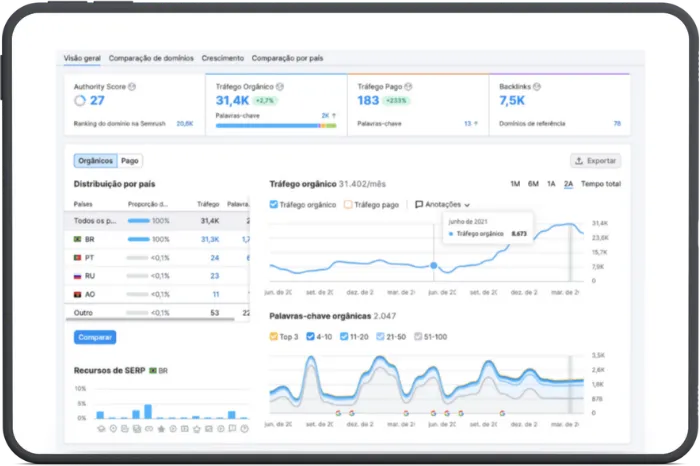Click the up arrow next to 13 keywords
The image size is (700, 466).
point(475,124)
